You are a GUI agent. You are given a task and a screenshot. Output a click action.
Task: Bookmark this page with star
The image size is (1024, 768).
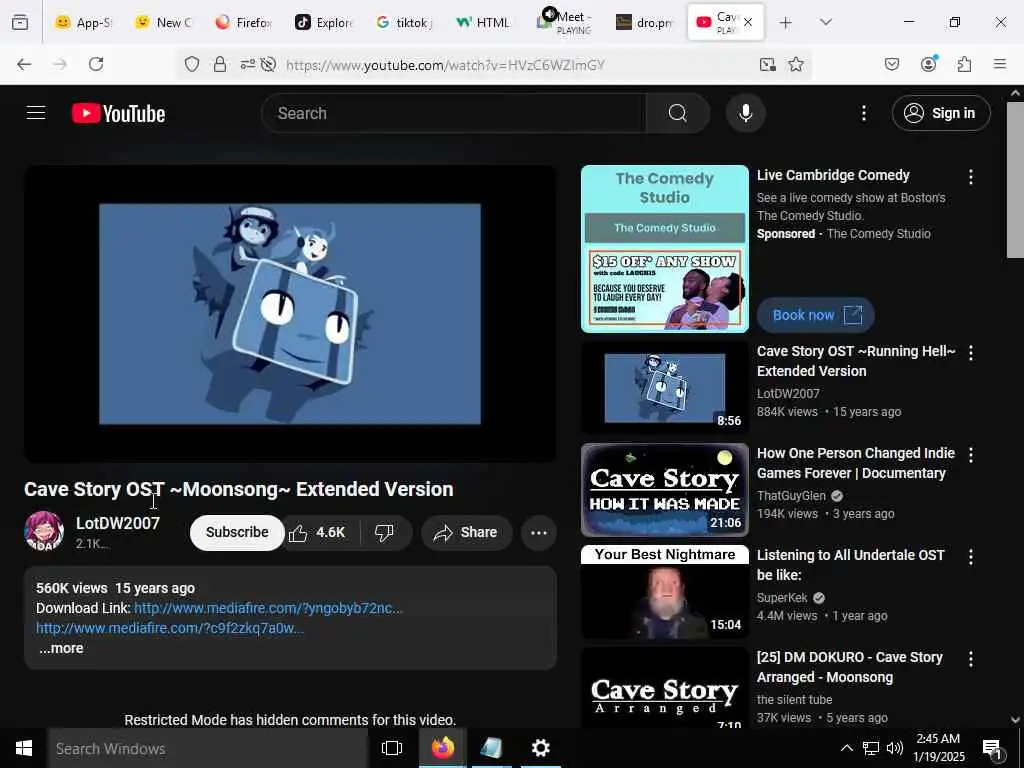click(x=795, y=64)
